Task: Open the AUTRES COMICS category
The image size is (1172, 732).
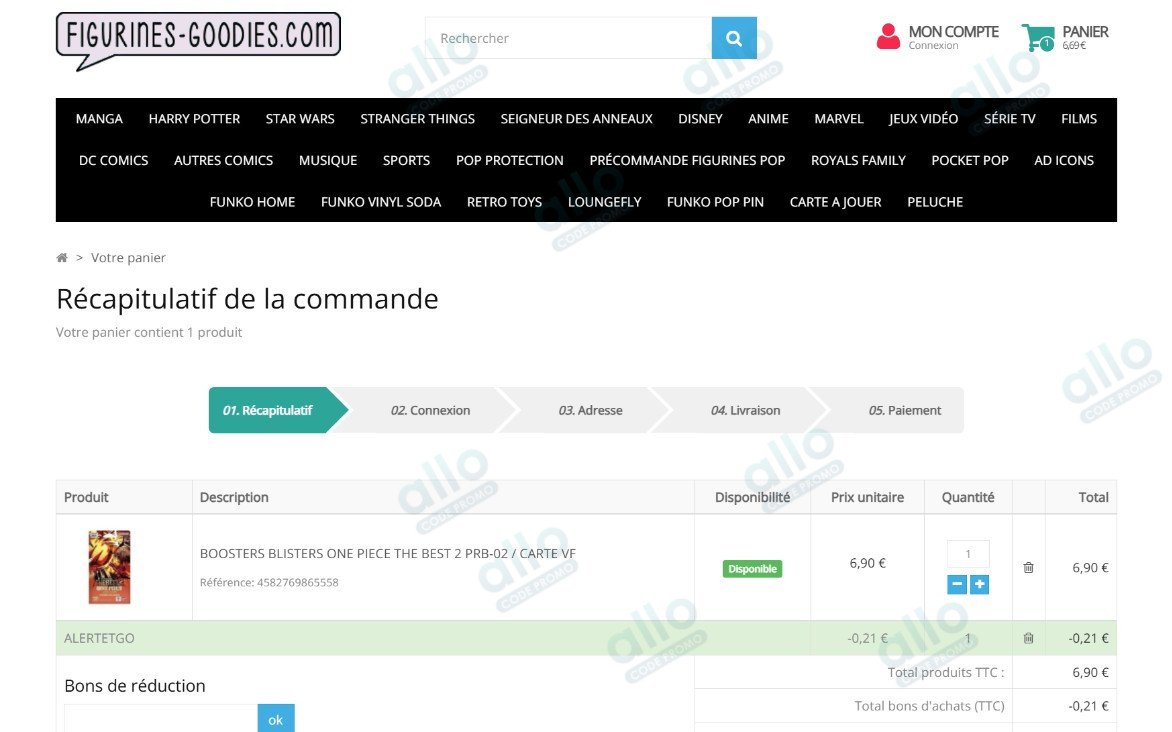Action: click(x=223, y=161)
